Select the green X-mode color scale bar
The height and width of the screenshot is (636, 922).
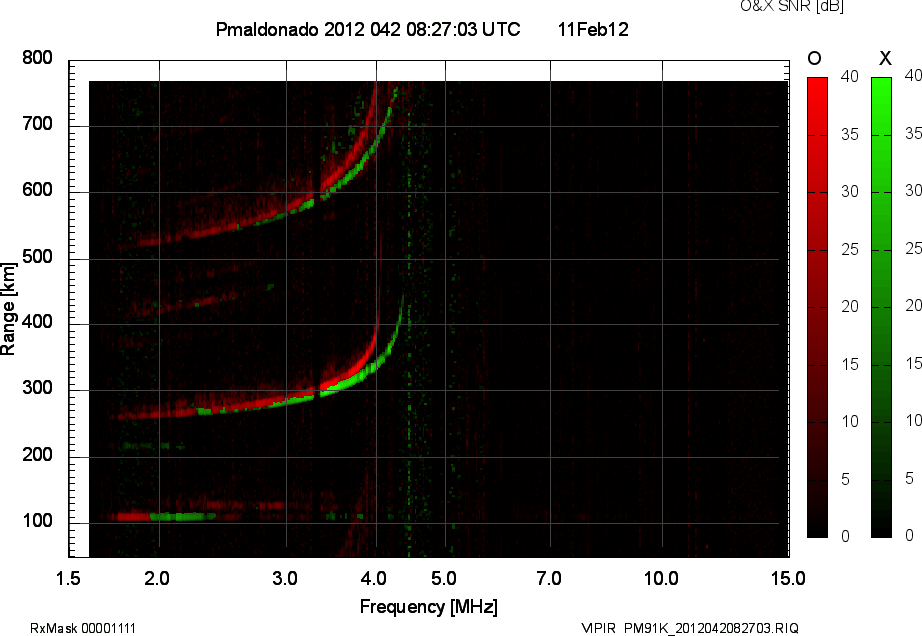pos(881,307)
